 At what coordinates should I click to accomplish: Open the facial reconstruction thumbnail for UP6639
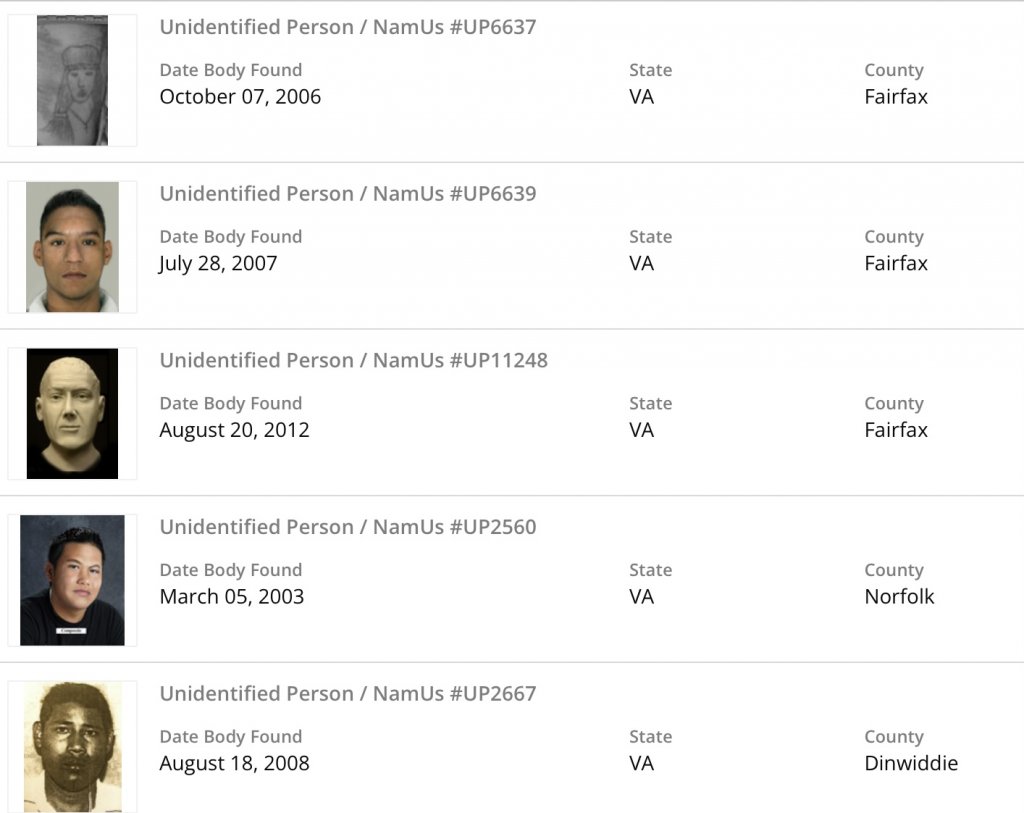click(72, 247)
